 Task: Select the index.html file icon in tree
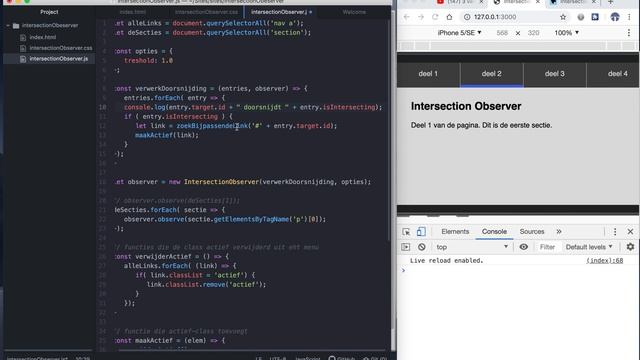click(x=23, y=37)
